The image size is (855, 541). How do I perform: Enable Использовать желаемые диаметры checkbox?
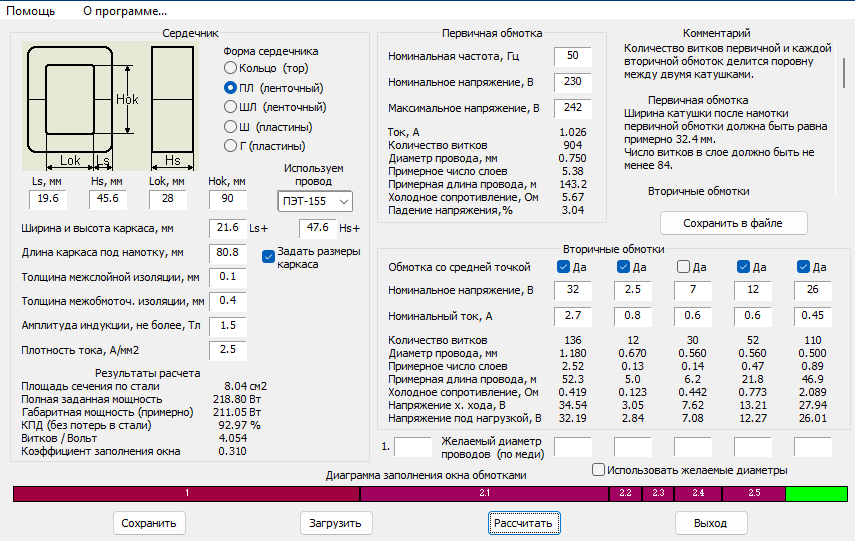point(598,470)
